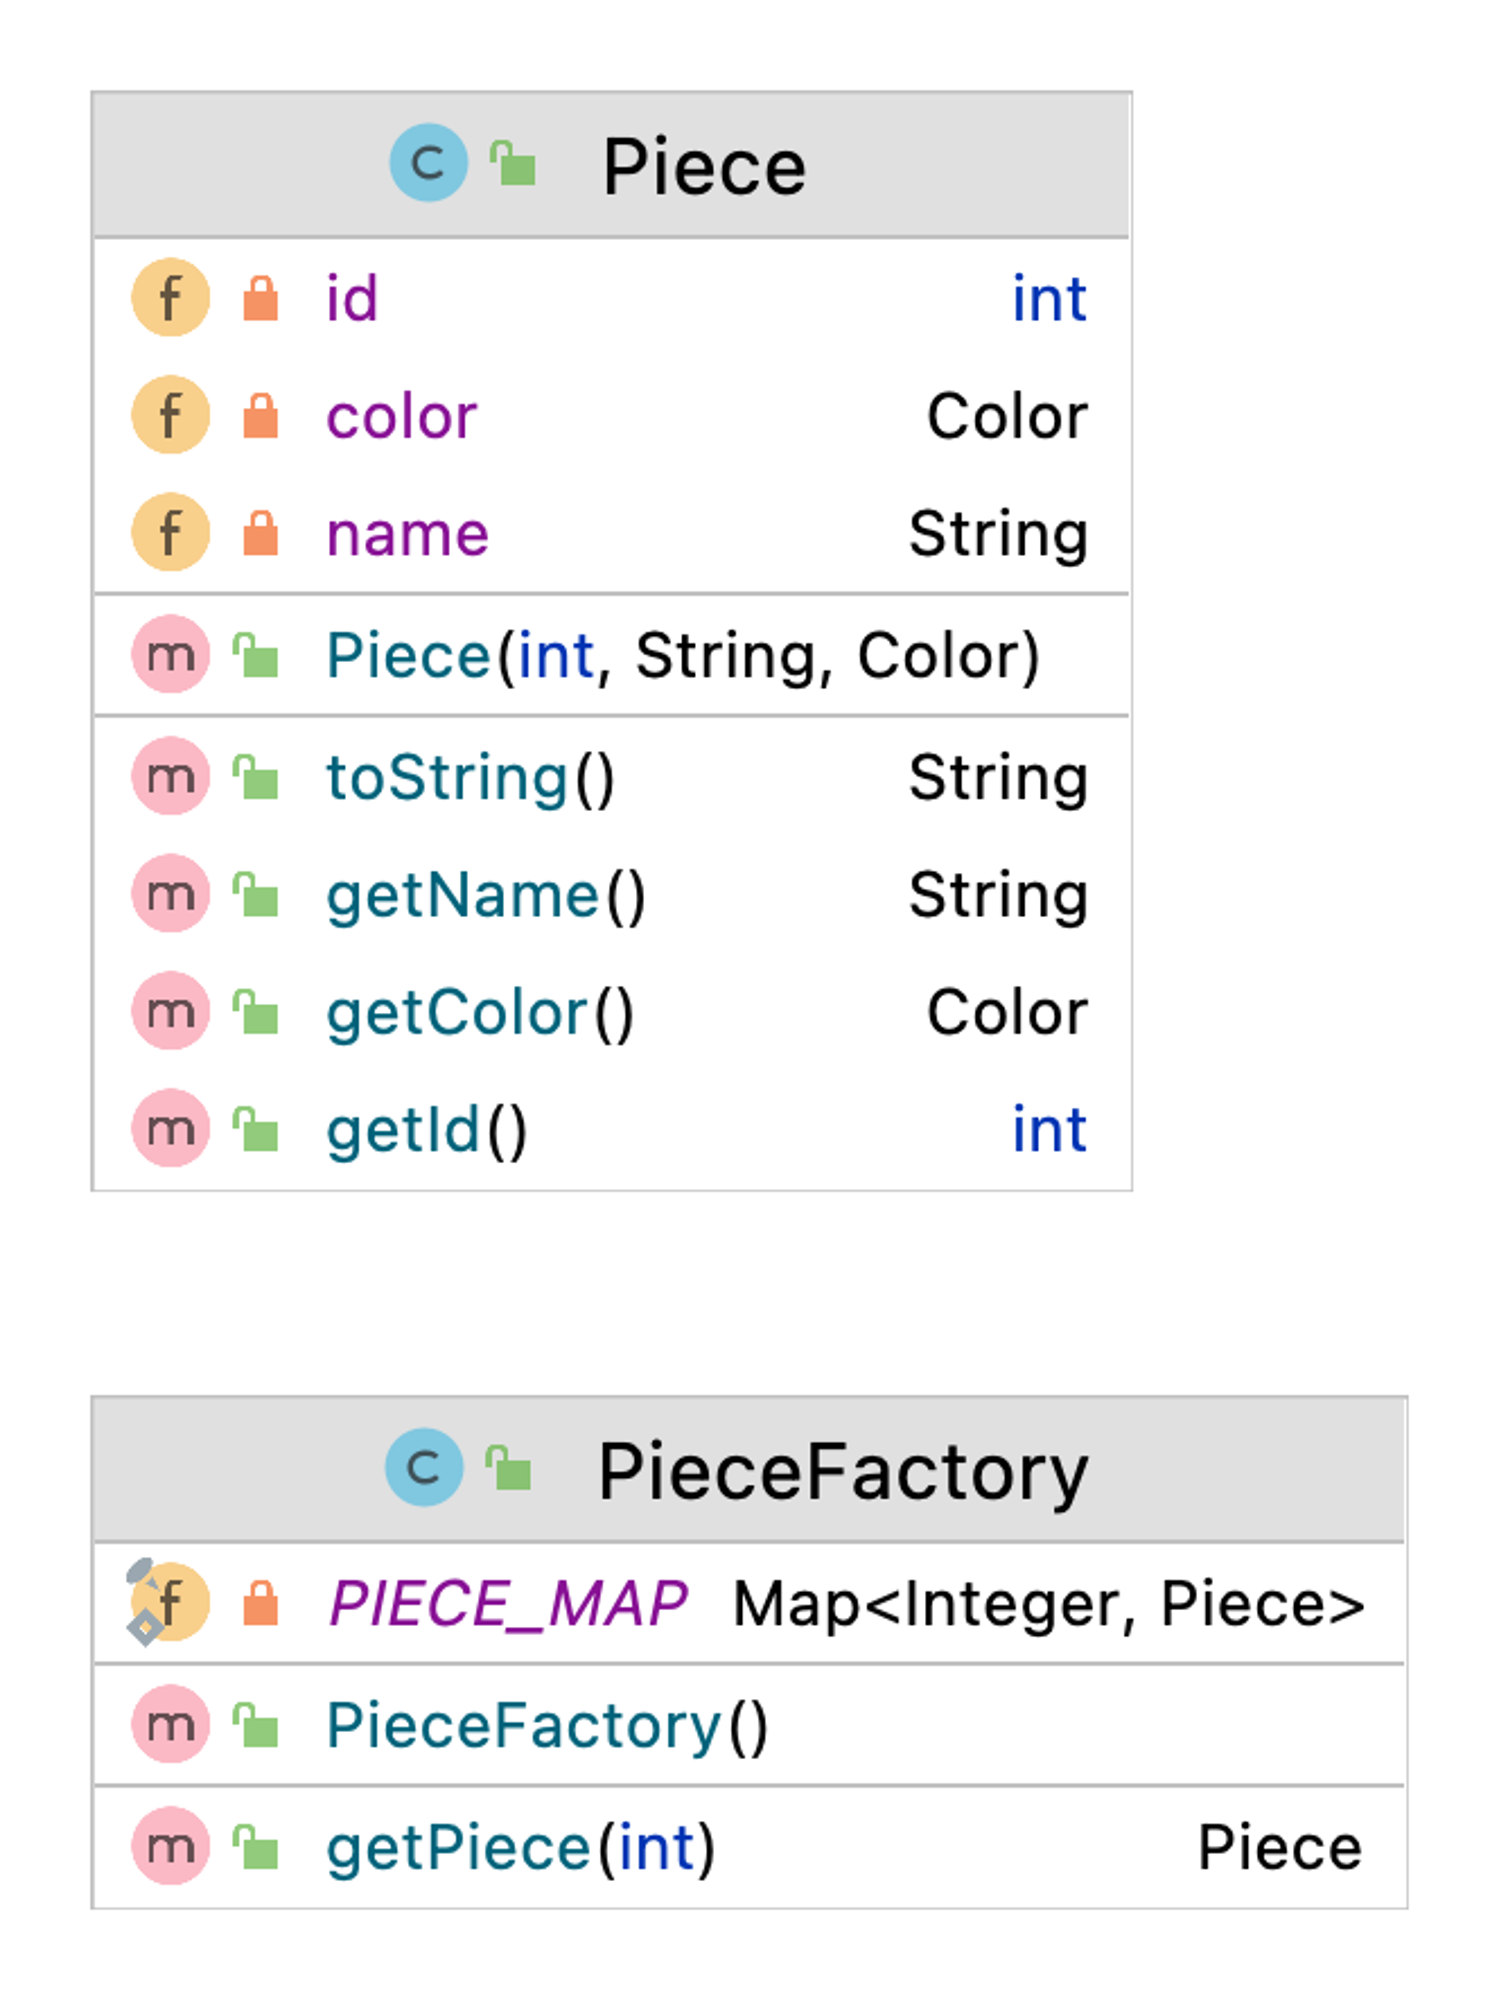Click the method icon for toString()

click(171, 776)
